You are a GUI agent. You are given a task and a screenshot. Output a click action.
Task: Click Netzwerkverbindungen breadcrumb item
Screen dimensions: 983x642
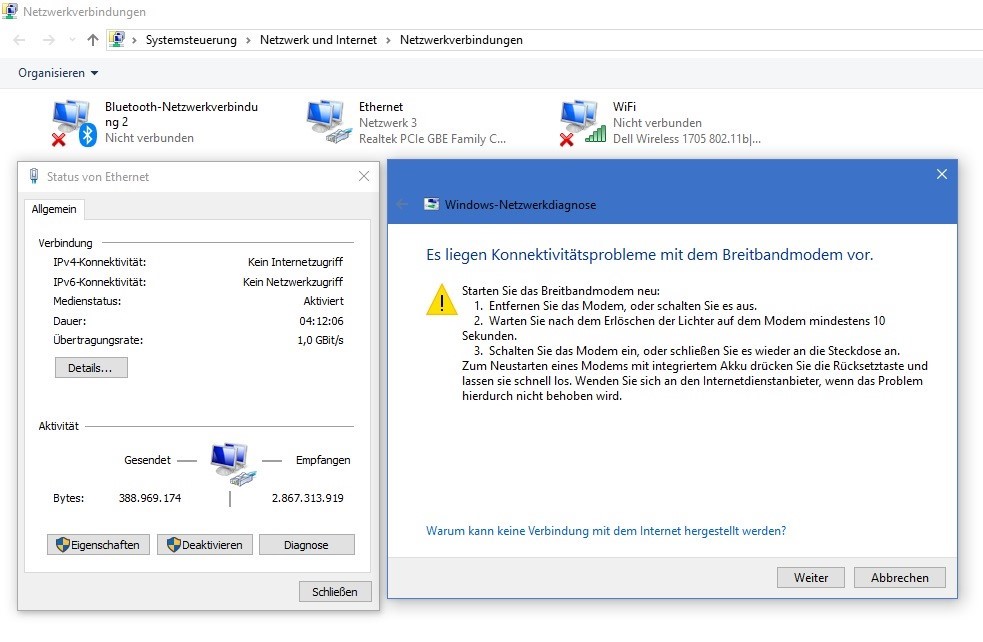pos(461,40)
